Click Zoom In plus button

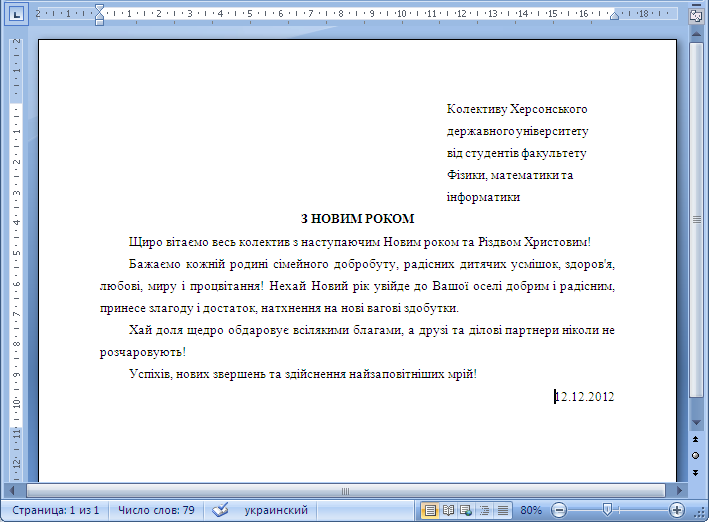[x=676, y=511]
